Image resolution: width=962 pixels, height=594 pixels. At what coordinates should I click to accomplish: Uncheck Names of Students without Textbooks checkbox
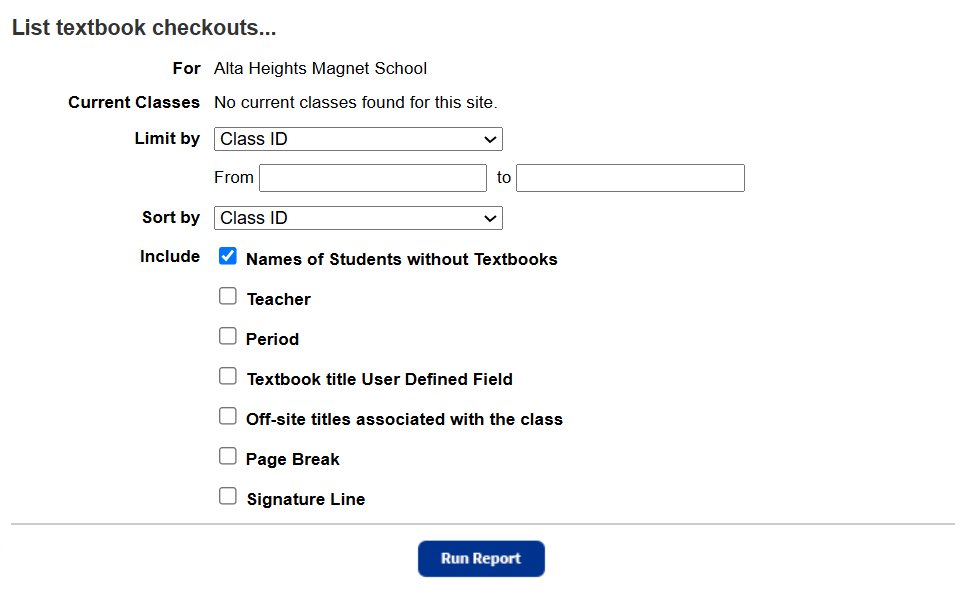tap(228, 257)
